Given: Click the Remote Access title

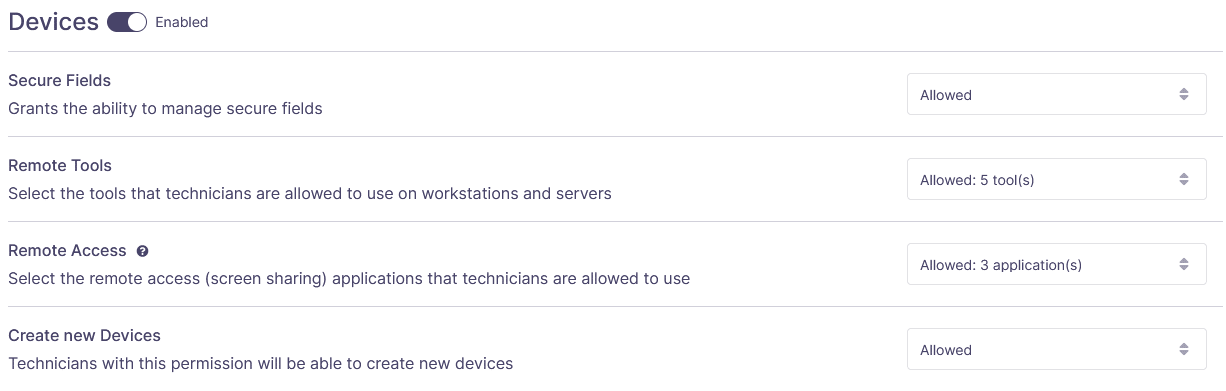Looking at the screenshot, I should point(67,250).
